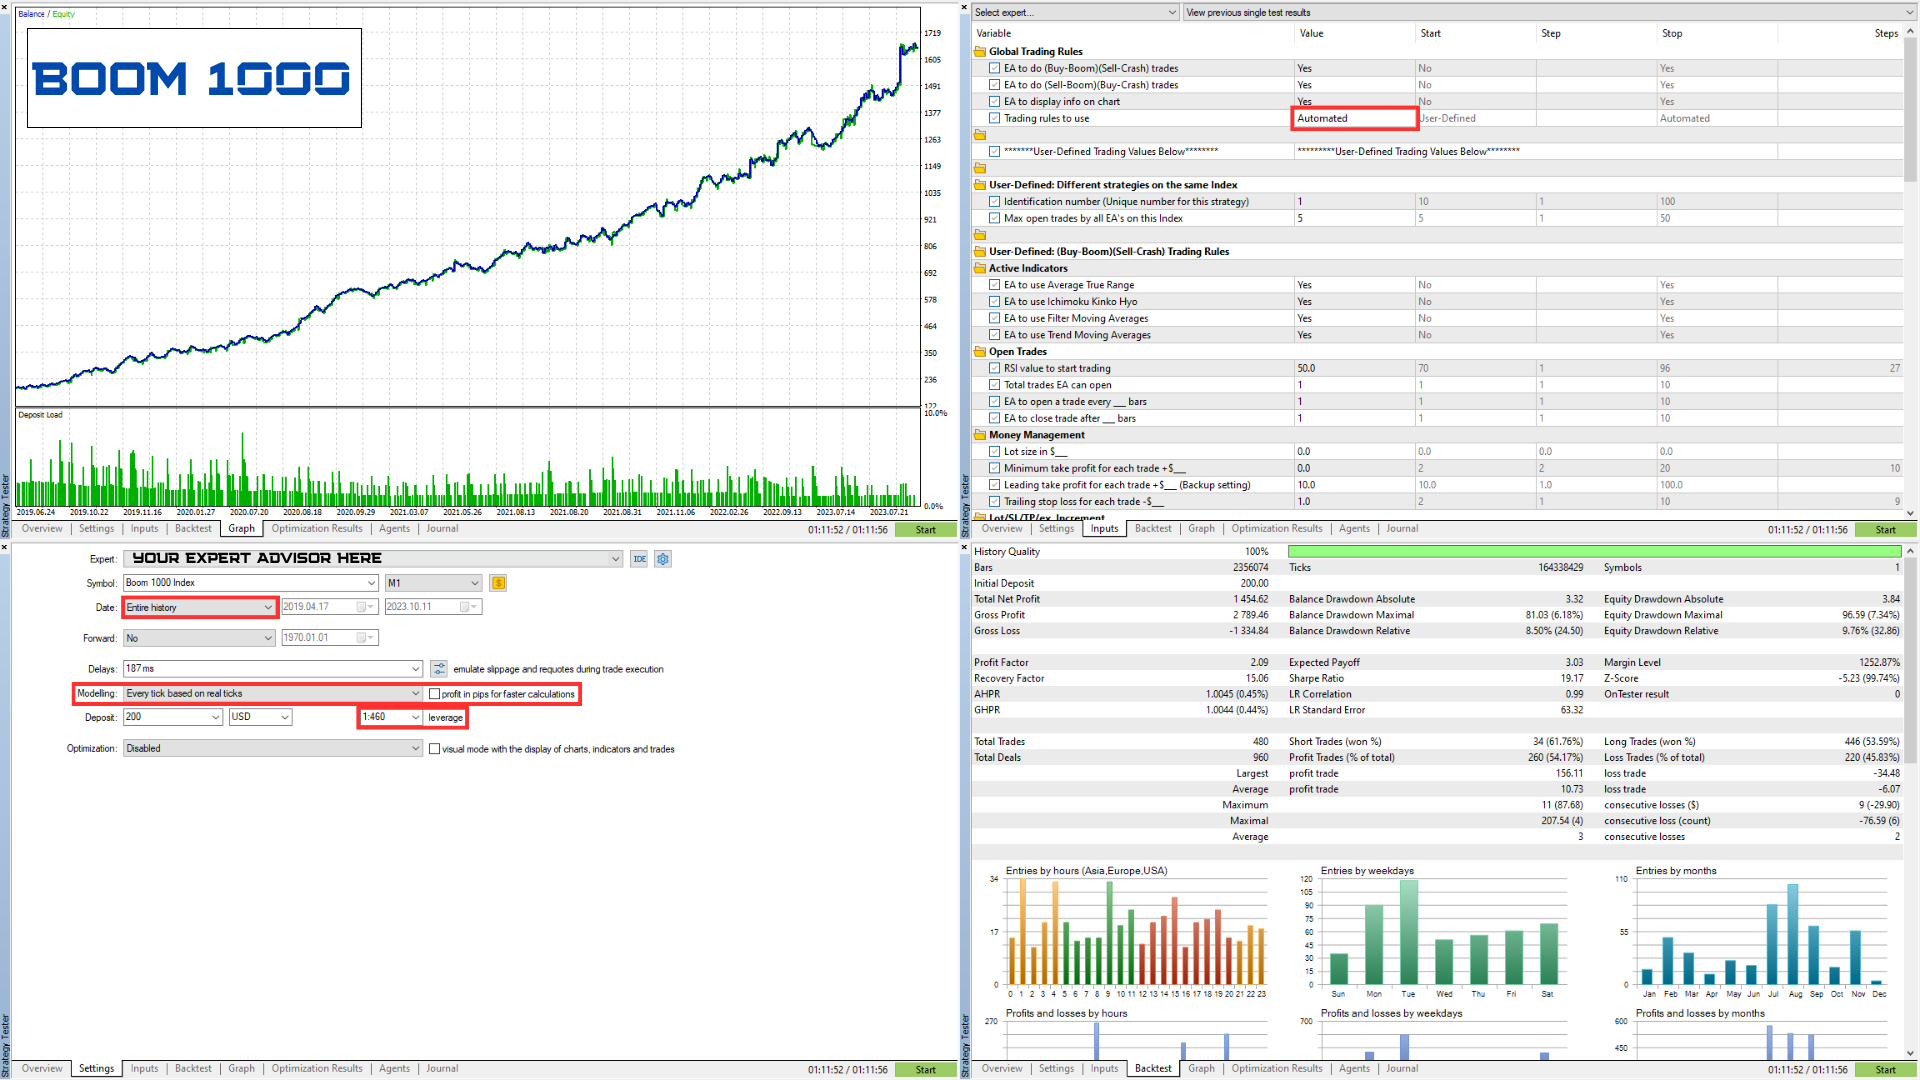Switch to Optimization Results tab below the chart
The width and height of the screenshot is (1920, 1080).
(317, 529)
